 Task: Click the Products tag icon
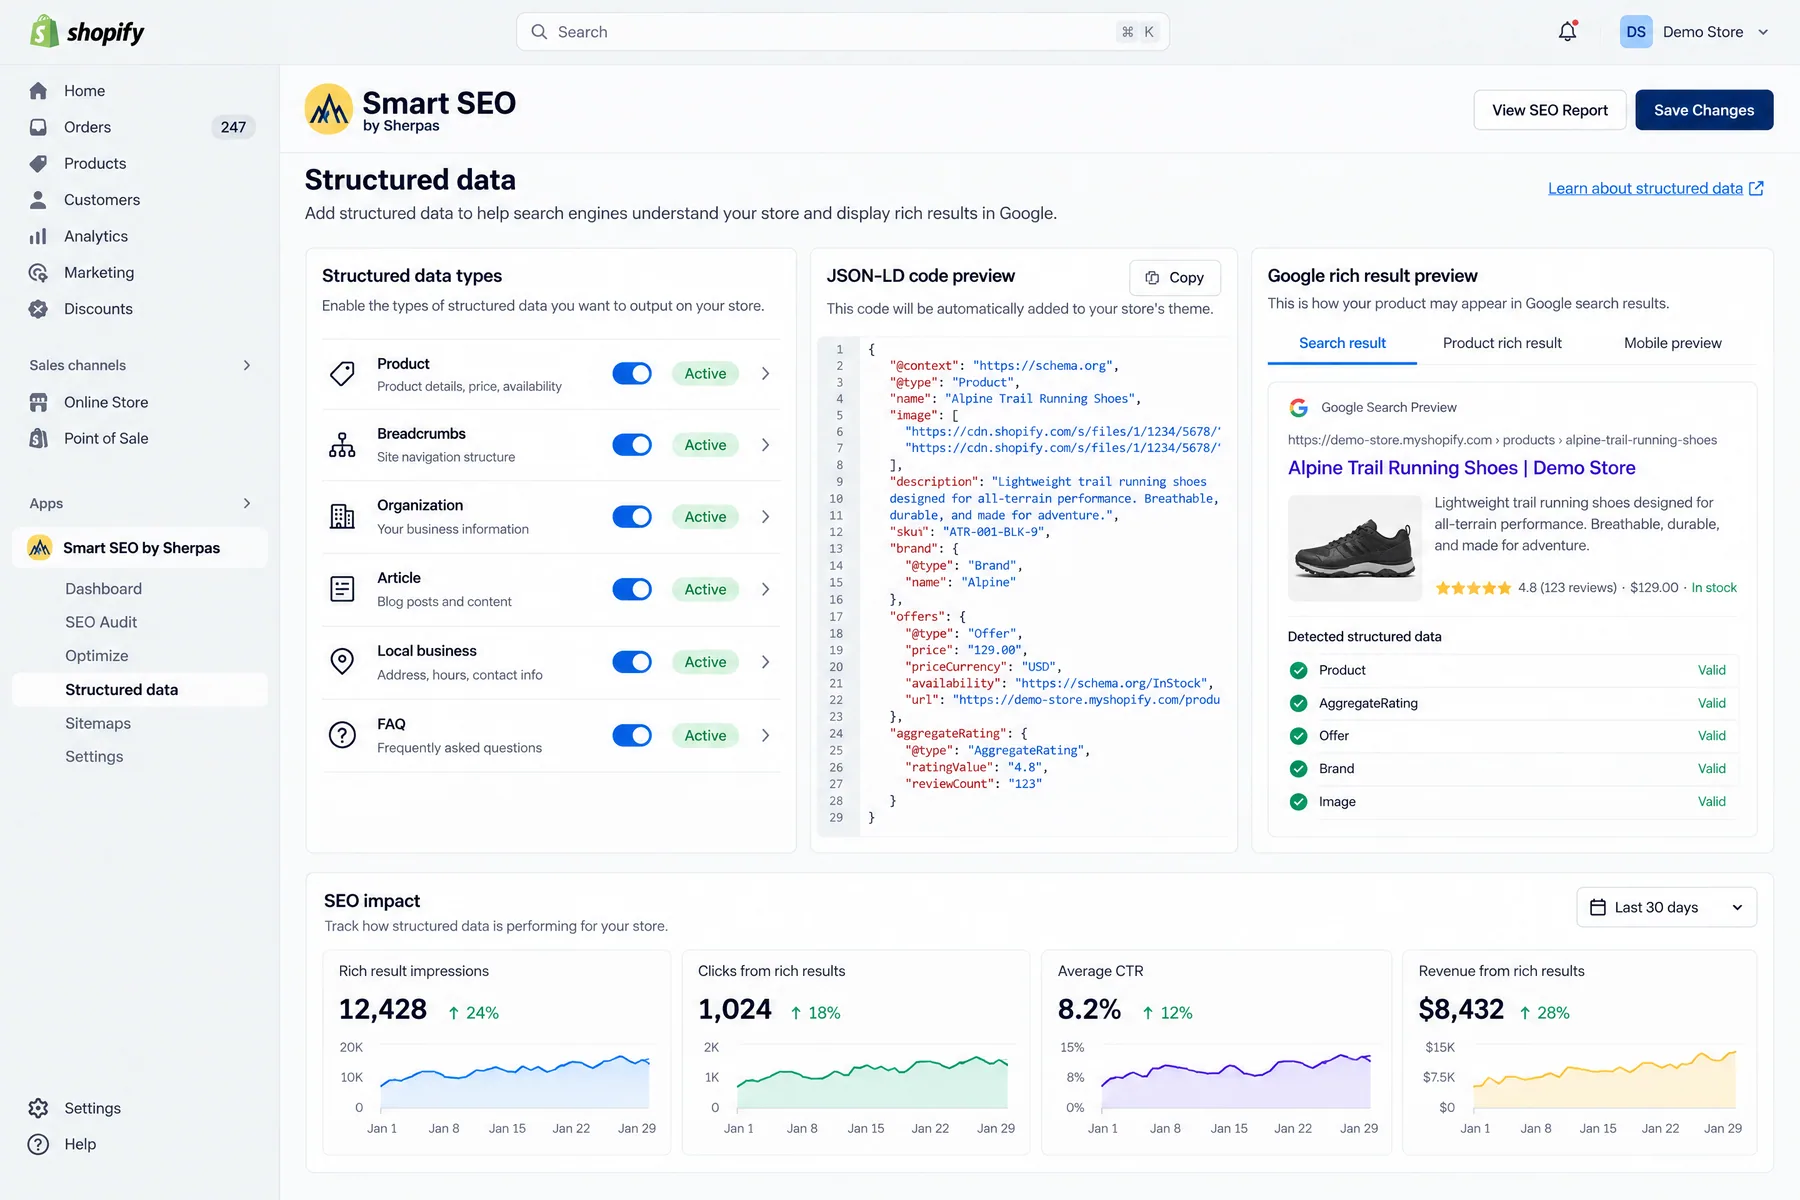tap(38, 163)
